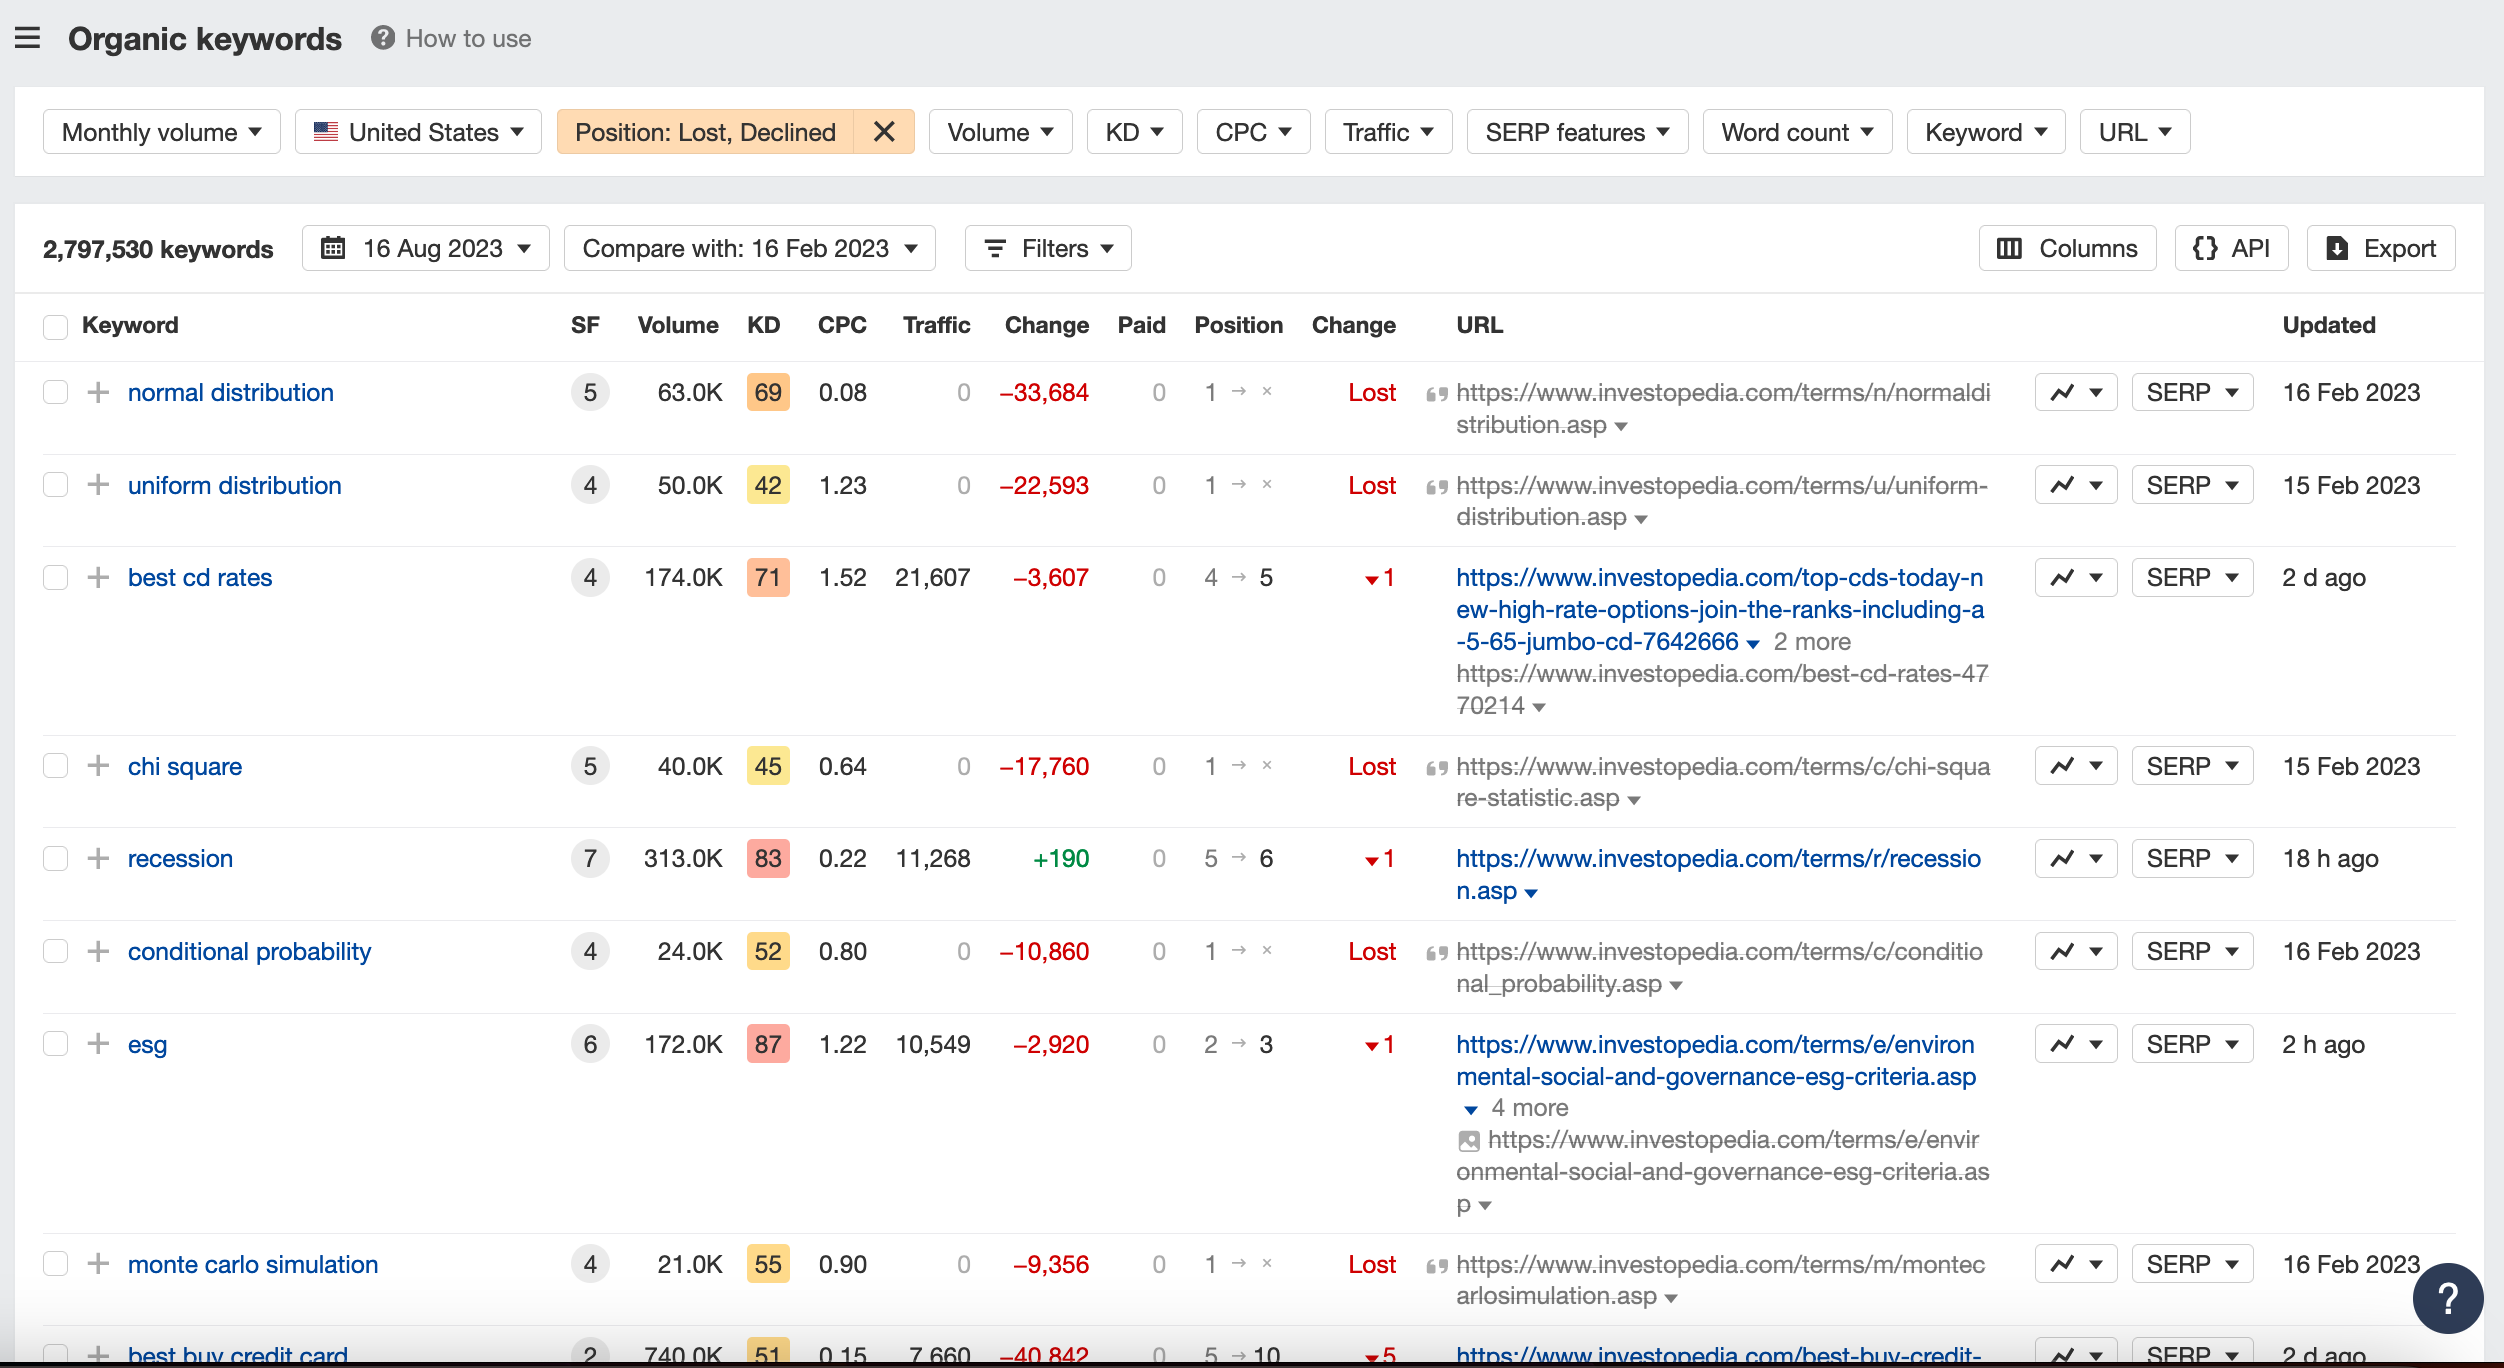Open the recession keyword link
Screen dimensions: 2504x1368
[180, 858]
